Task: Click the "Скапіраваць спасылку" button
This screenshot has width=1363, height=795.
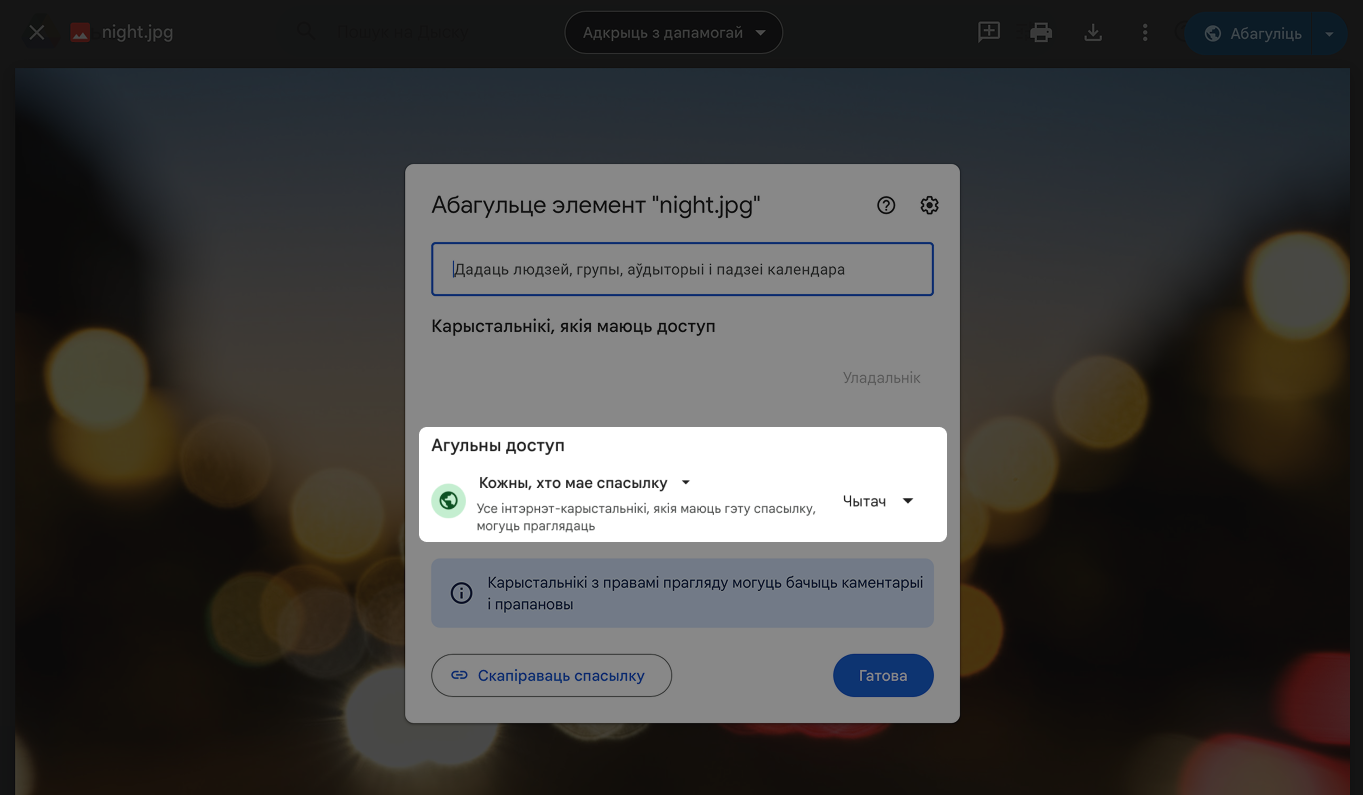Action: pyautogui.click(x=551, y=675)
